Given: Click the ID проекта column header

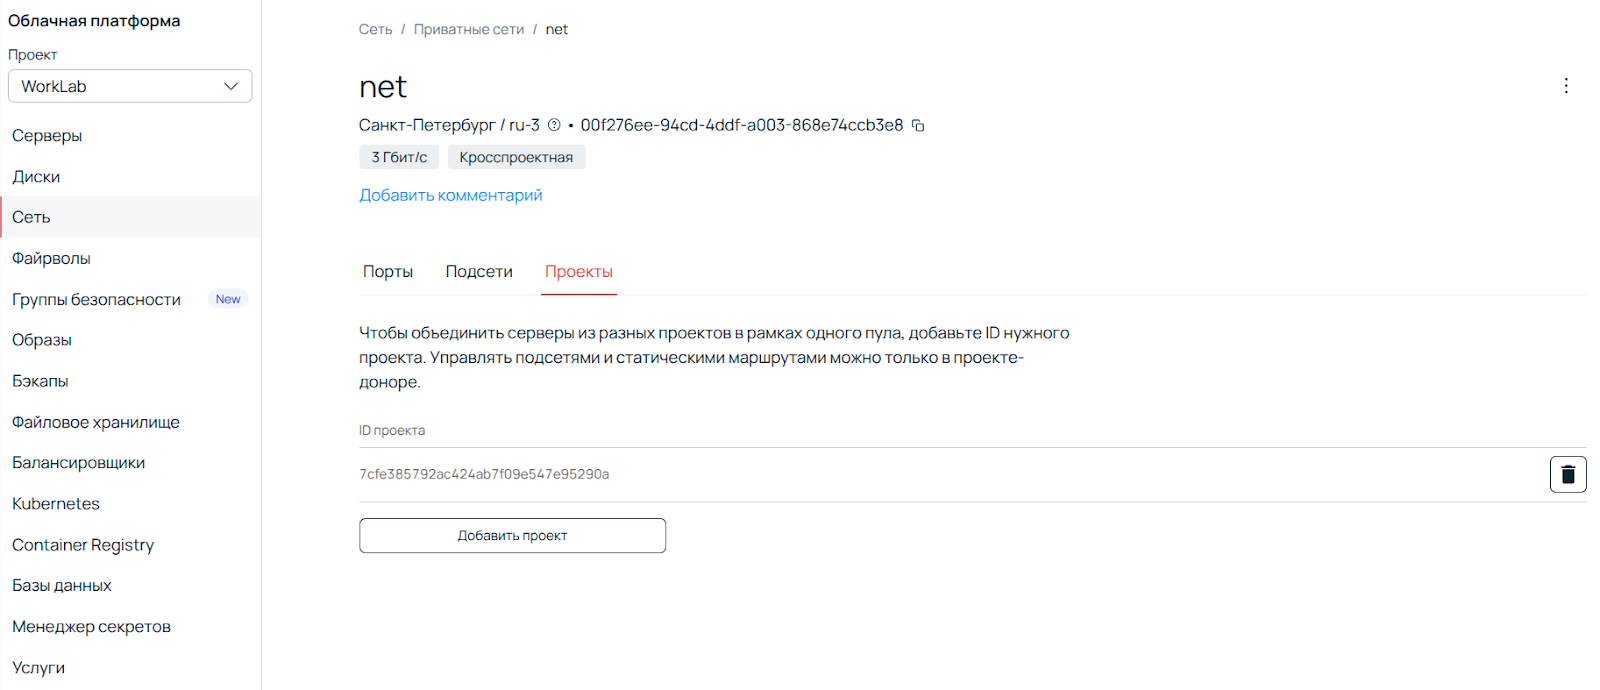Looking at the screenshot, I should pyautogui.click(x=392, y=431).
